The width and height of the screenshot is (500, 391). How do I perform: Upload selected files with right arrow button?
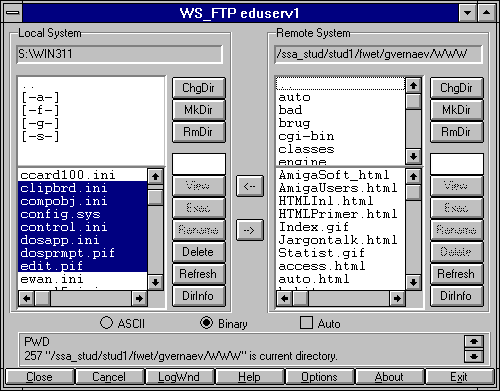click(x=250, y=230)
